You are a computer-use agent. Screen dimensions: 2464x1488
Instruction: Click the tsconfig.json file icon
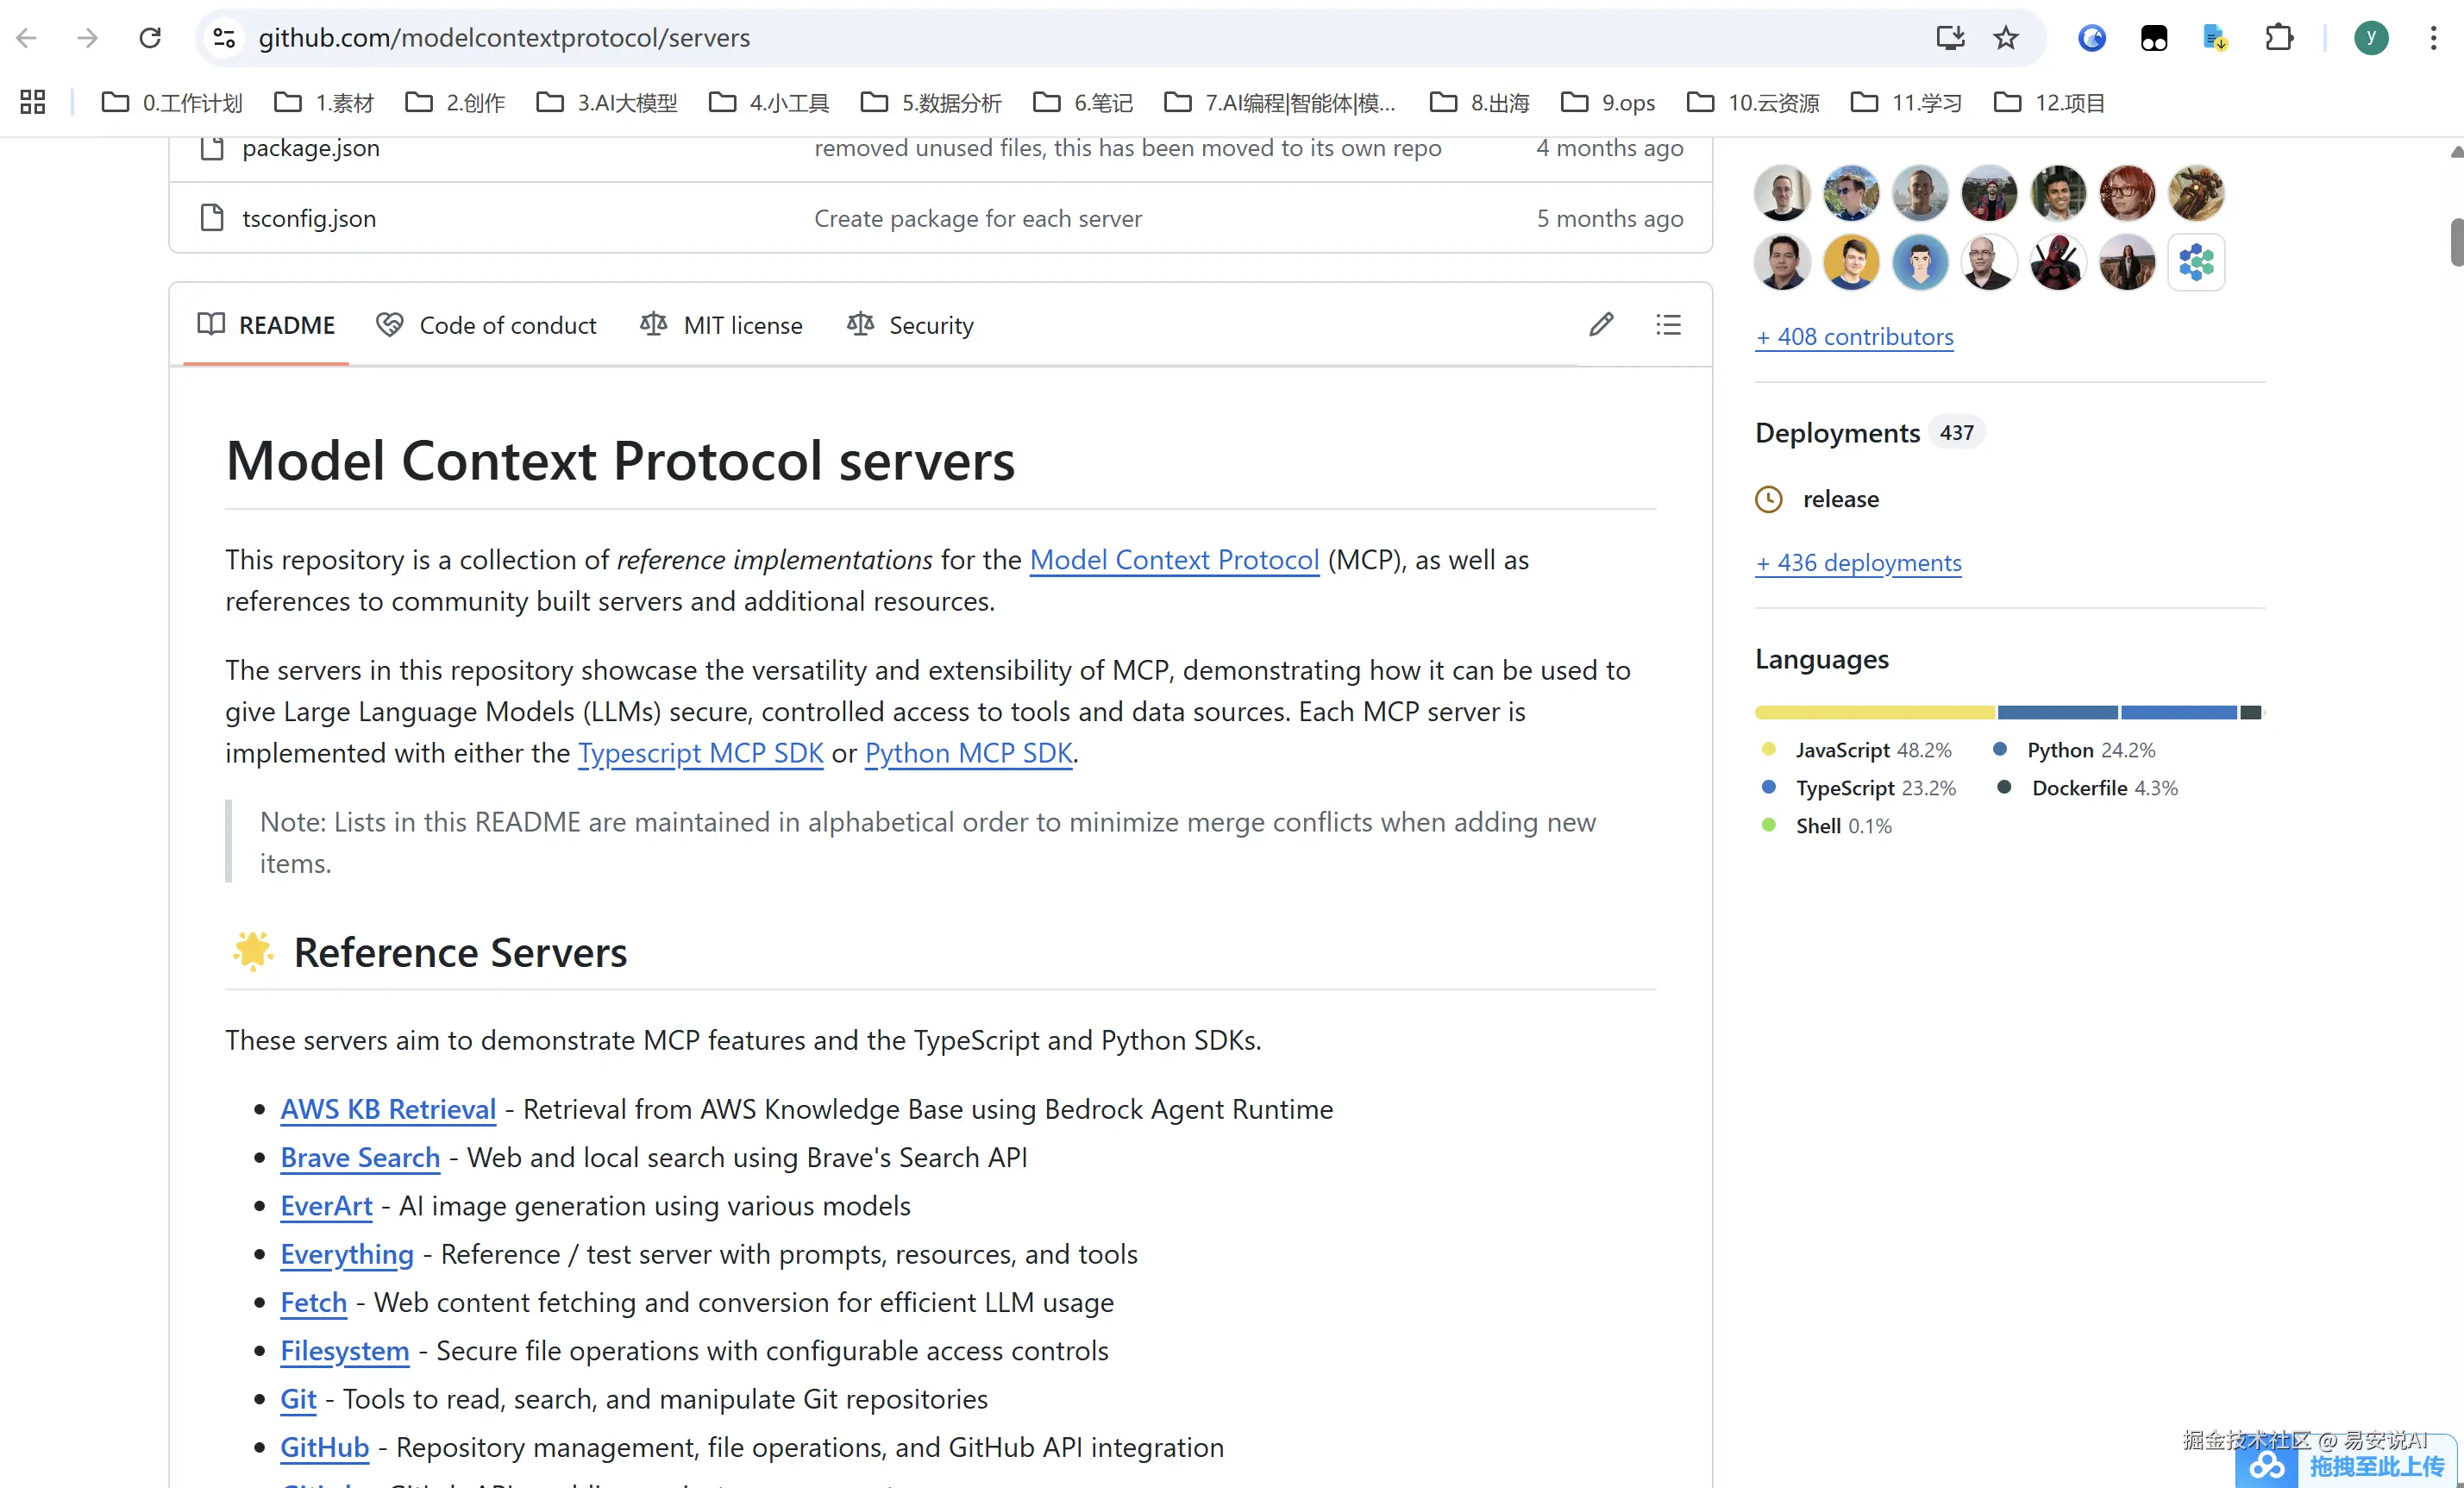point(212,218)
